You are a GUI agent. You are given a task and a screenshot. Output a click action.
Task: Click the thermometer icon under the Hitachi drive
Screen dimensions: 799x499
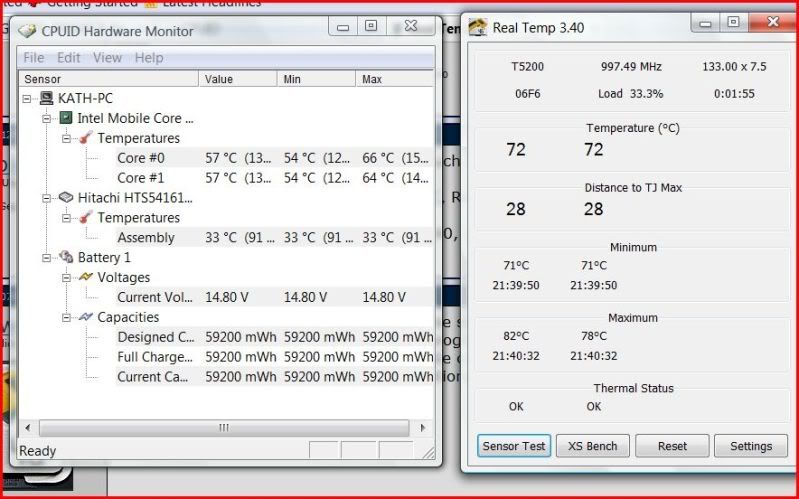86,217
